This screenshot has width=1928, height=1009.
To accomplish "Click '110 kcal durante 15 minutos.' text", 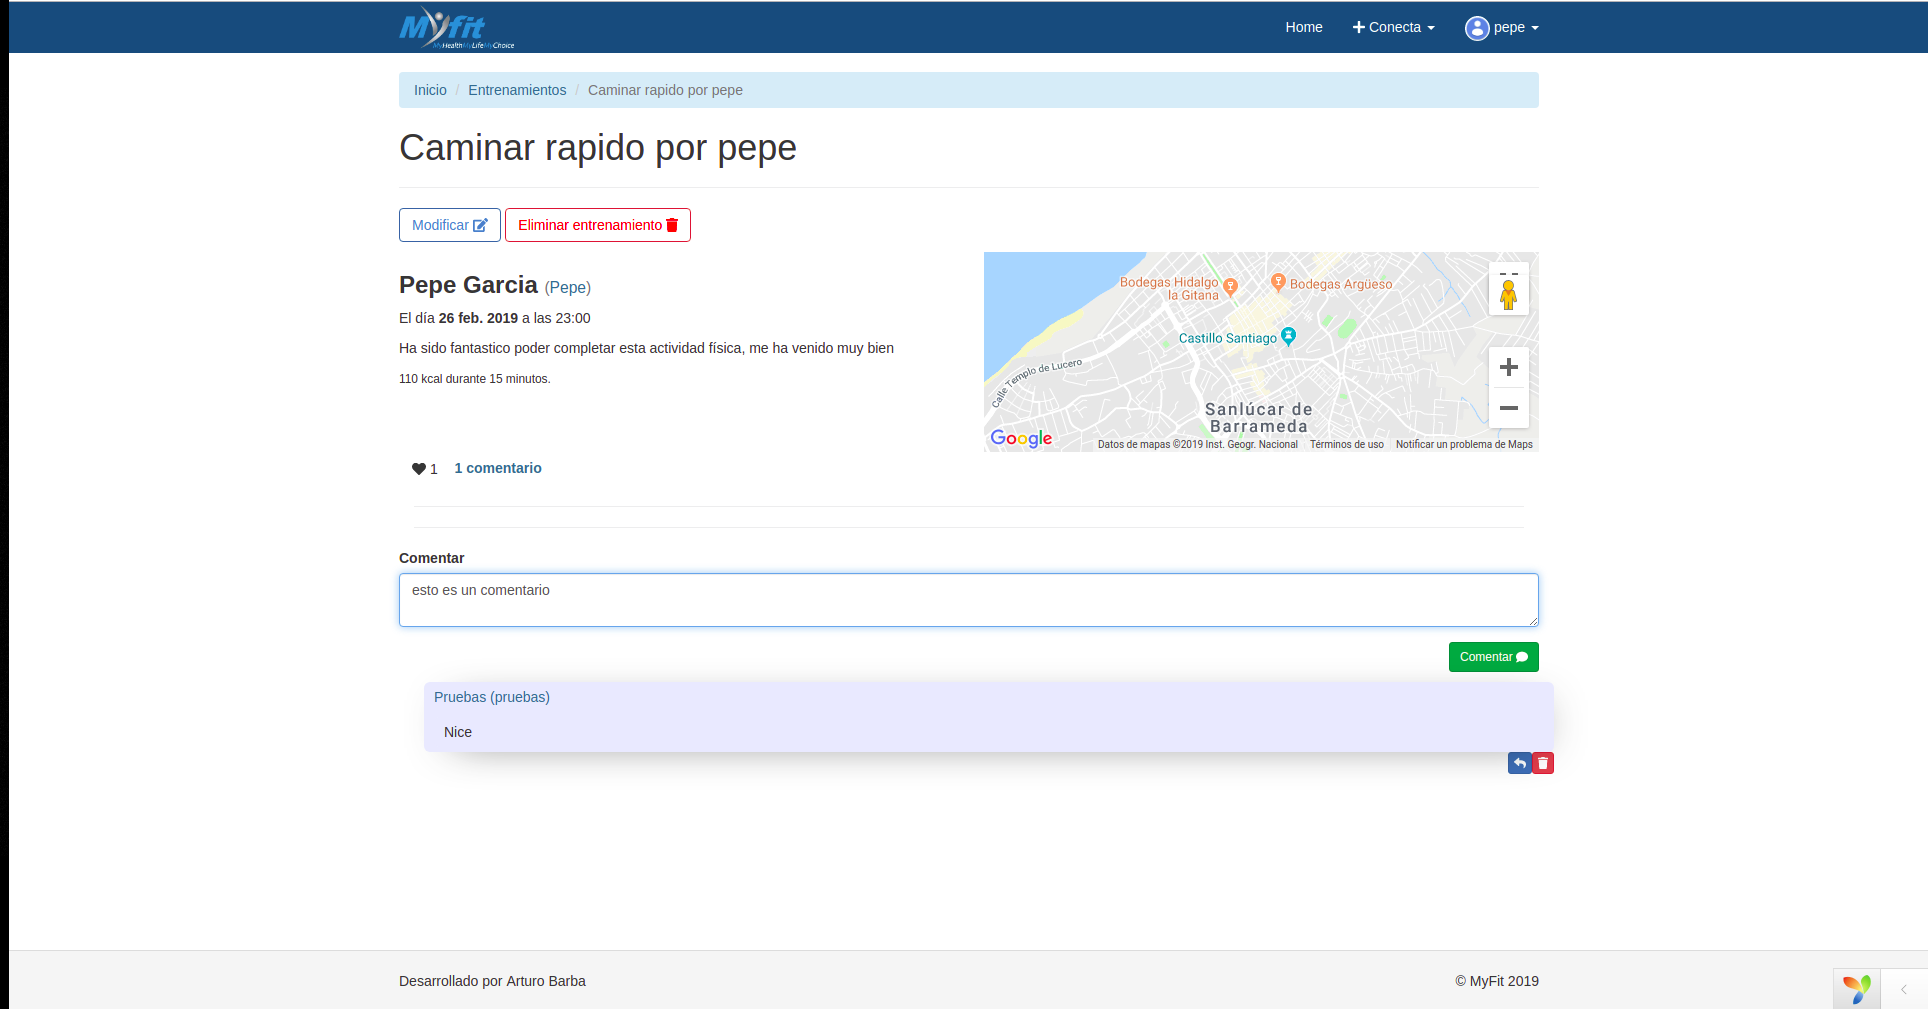I will [x=475, y=379].
